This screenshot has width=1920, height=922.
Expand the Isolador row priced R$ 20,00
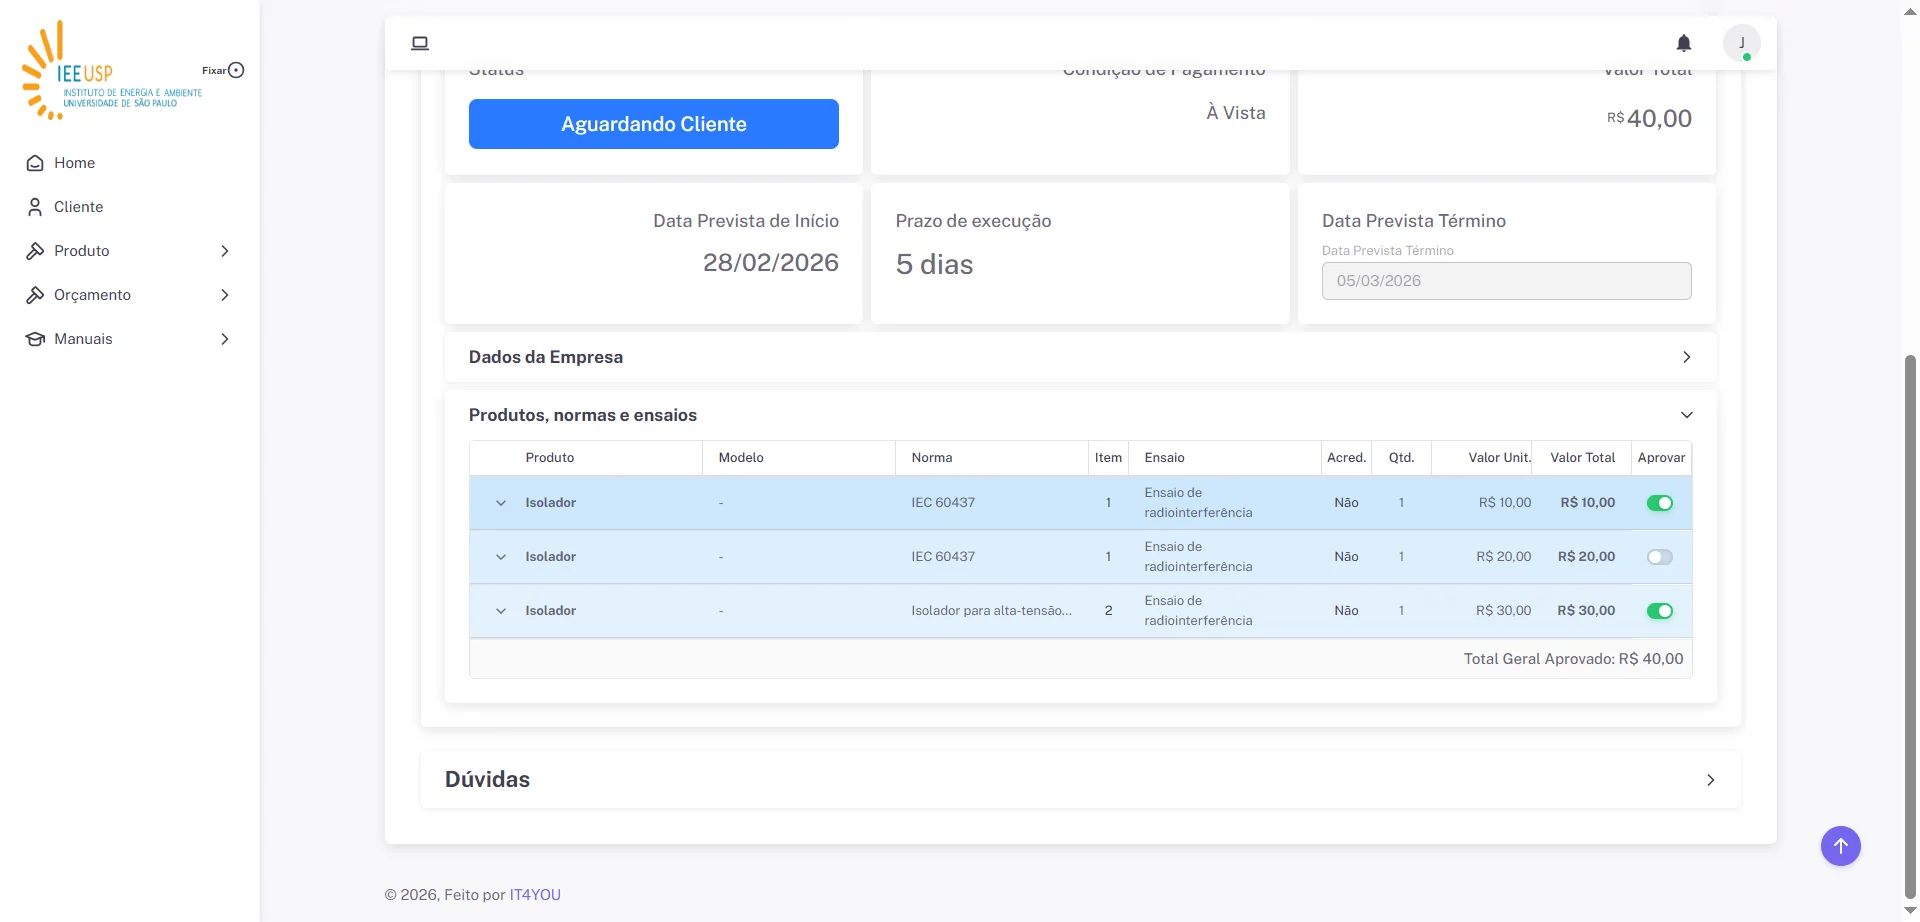[501, 557]
